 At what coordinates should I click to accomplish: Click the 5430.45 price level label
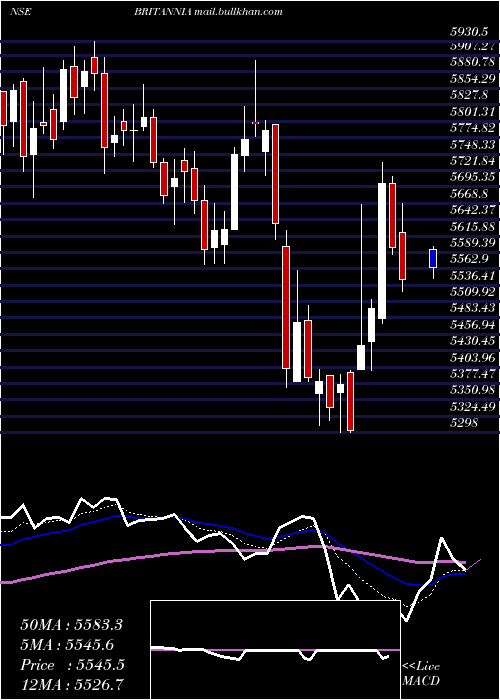point(473,342)
